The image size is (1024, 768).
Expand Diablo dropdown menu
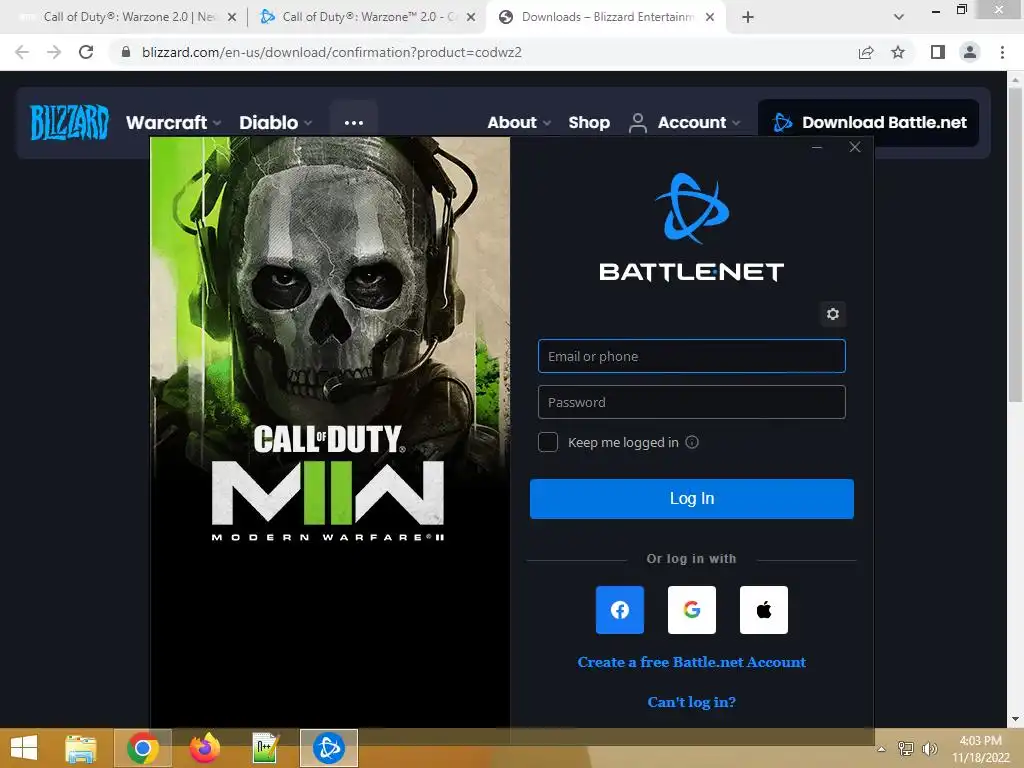[x=276, y=122]
